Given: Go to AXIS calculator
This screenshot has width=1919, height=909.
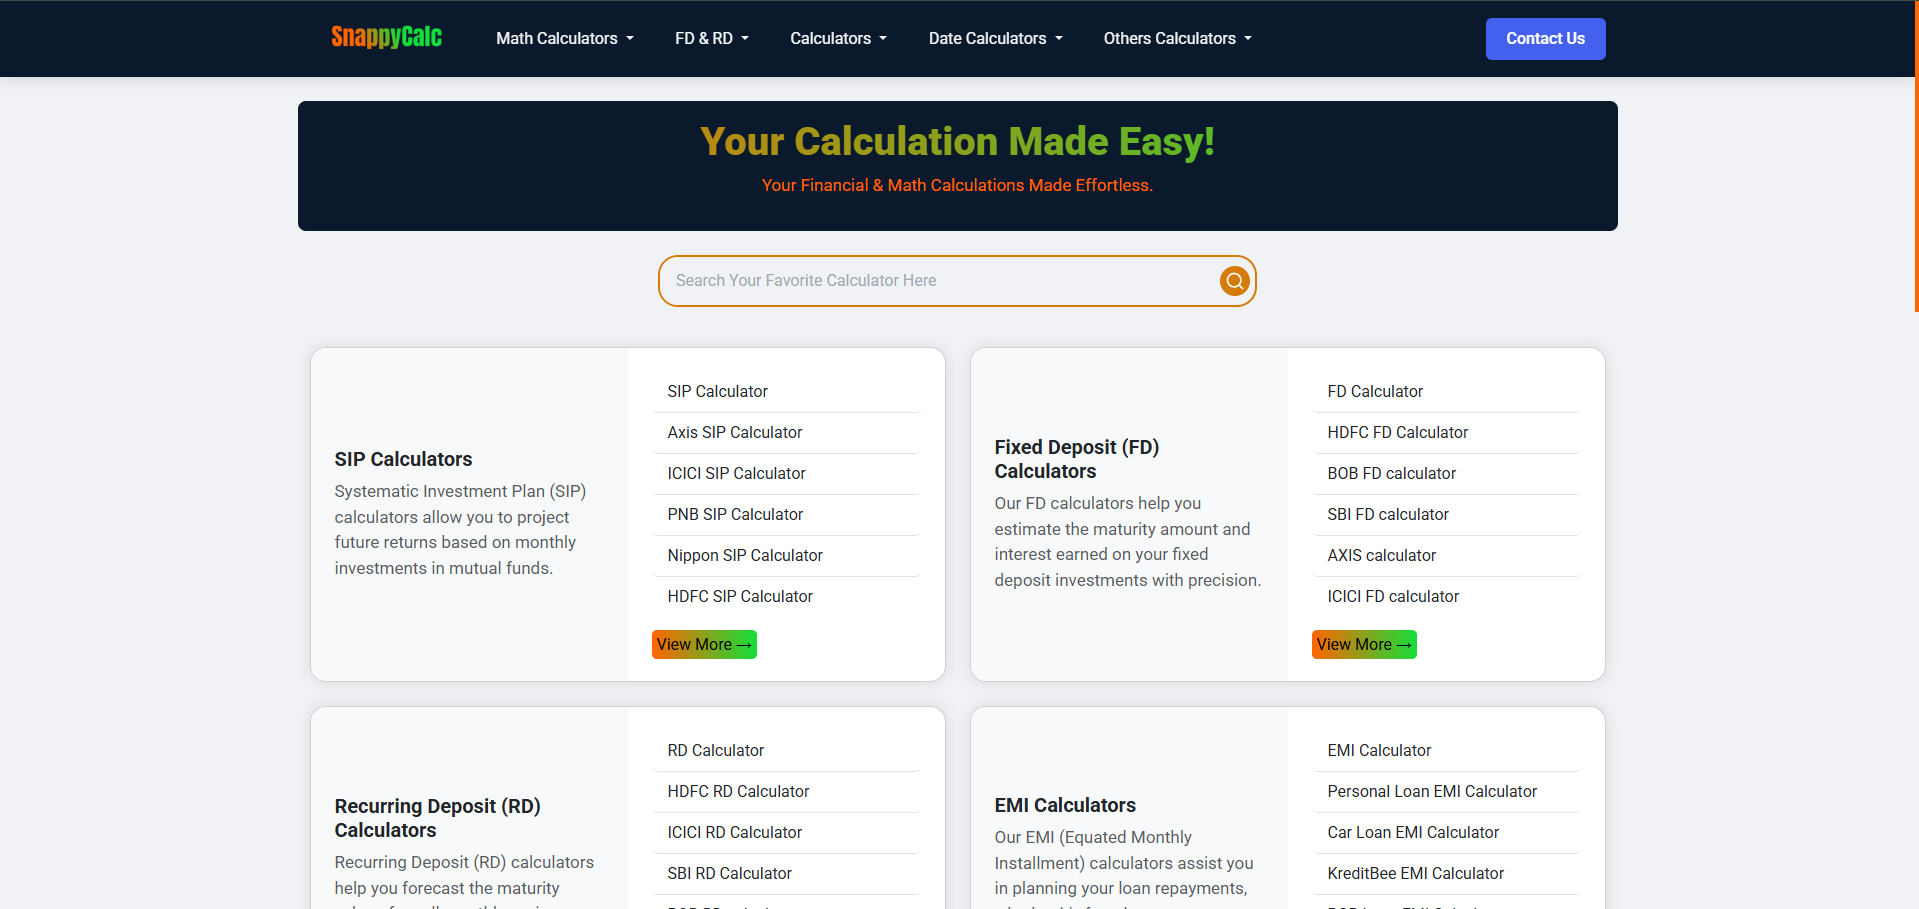Looking at the screenshot, I should 1446,555.
